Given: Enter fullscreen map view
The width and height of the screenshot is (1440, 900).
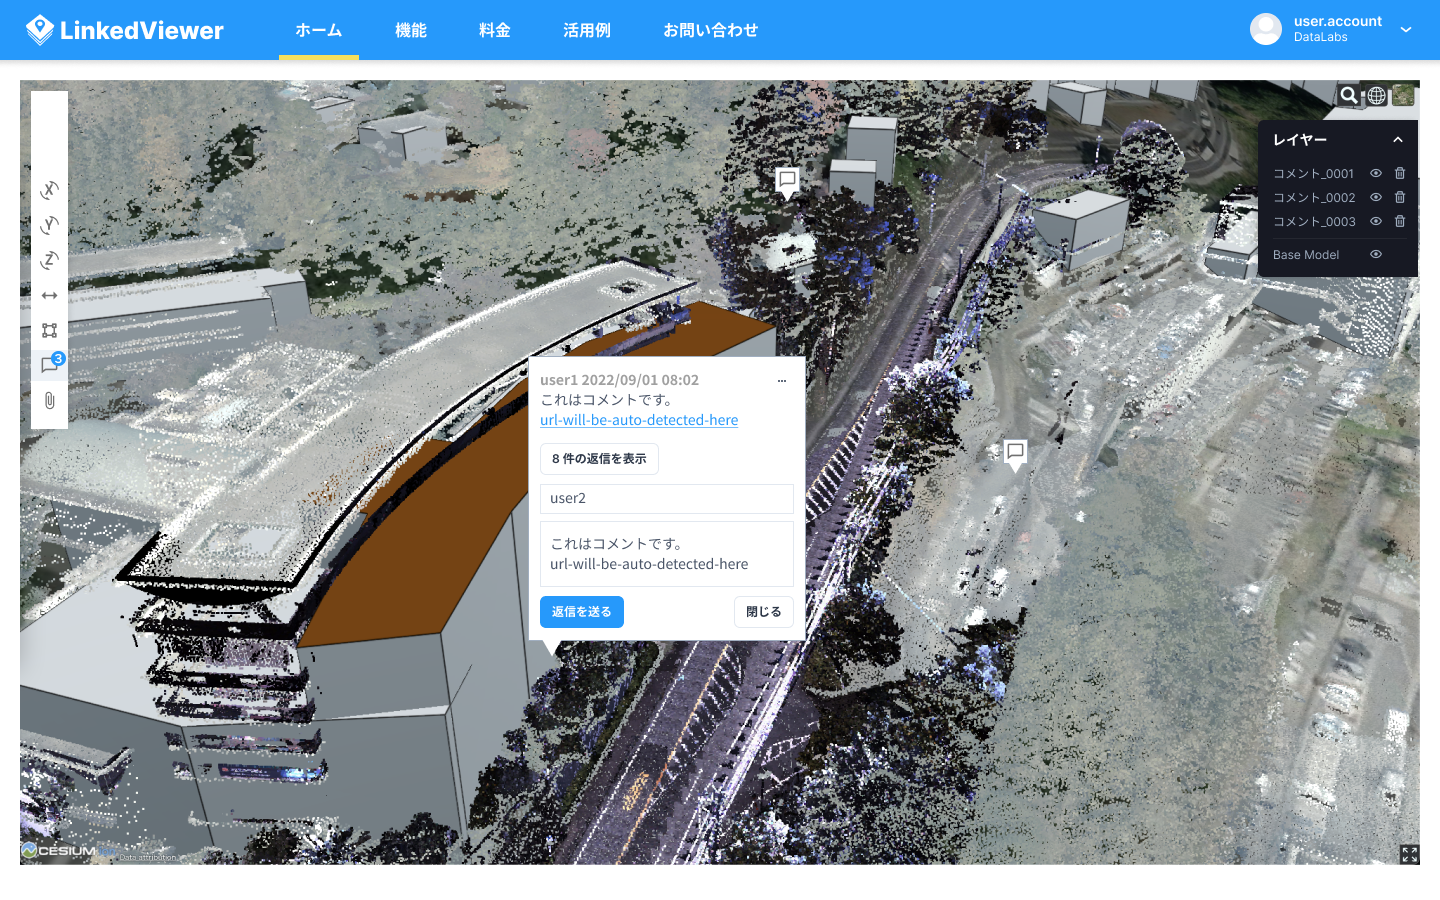Looking at the screenshot, I should [1410, 854].
